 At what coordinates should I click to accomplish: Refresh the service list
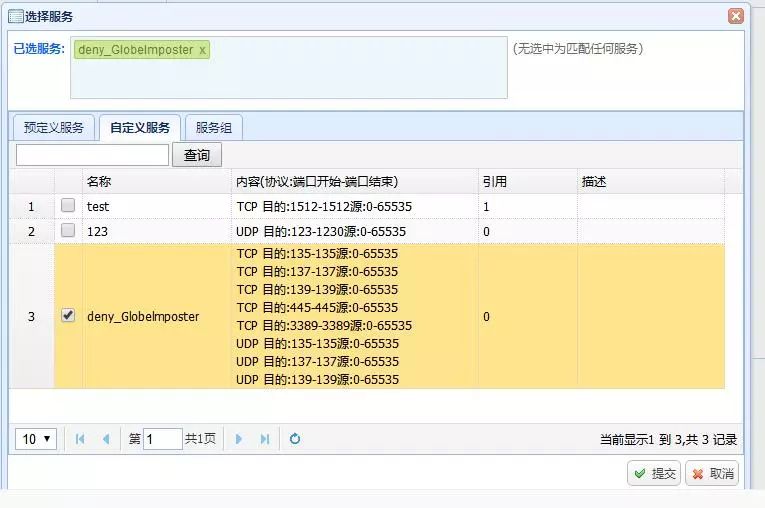(295, 439)
